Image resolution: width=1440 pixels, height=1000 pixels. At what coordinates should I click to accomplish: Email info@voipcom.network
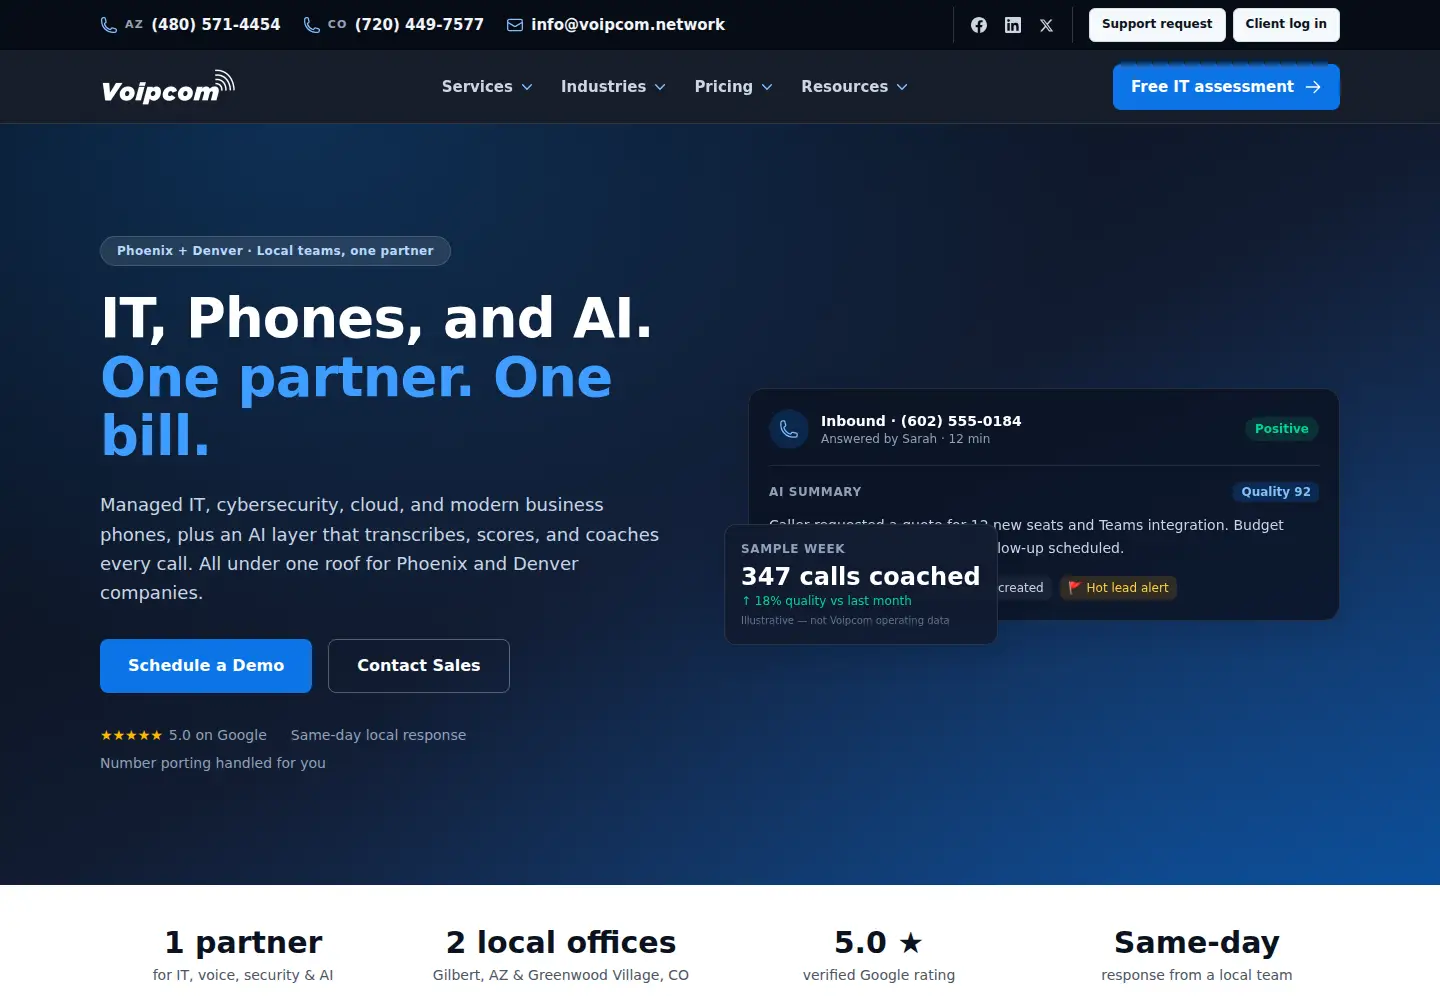pos(628,25)
